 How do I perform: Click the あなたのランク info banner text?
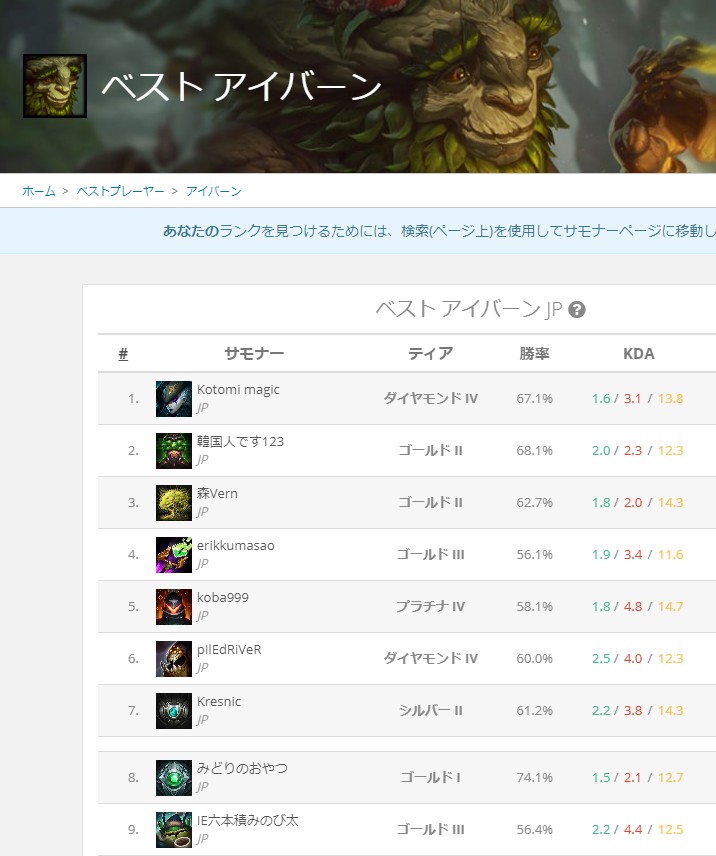pos(439,231)
